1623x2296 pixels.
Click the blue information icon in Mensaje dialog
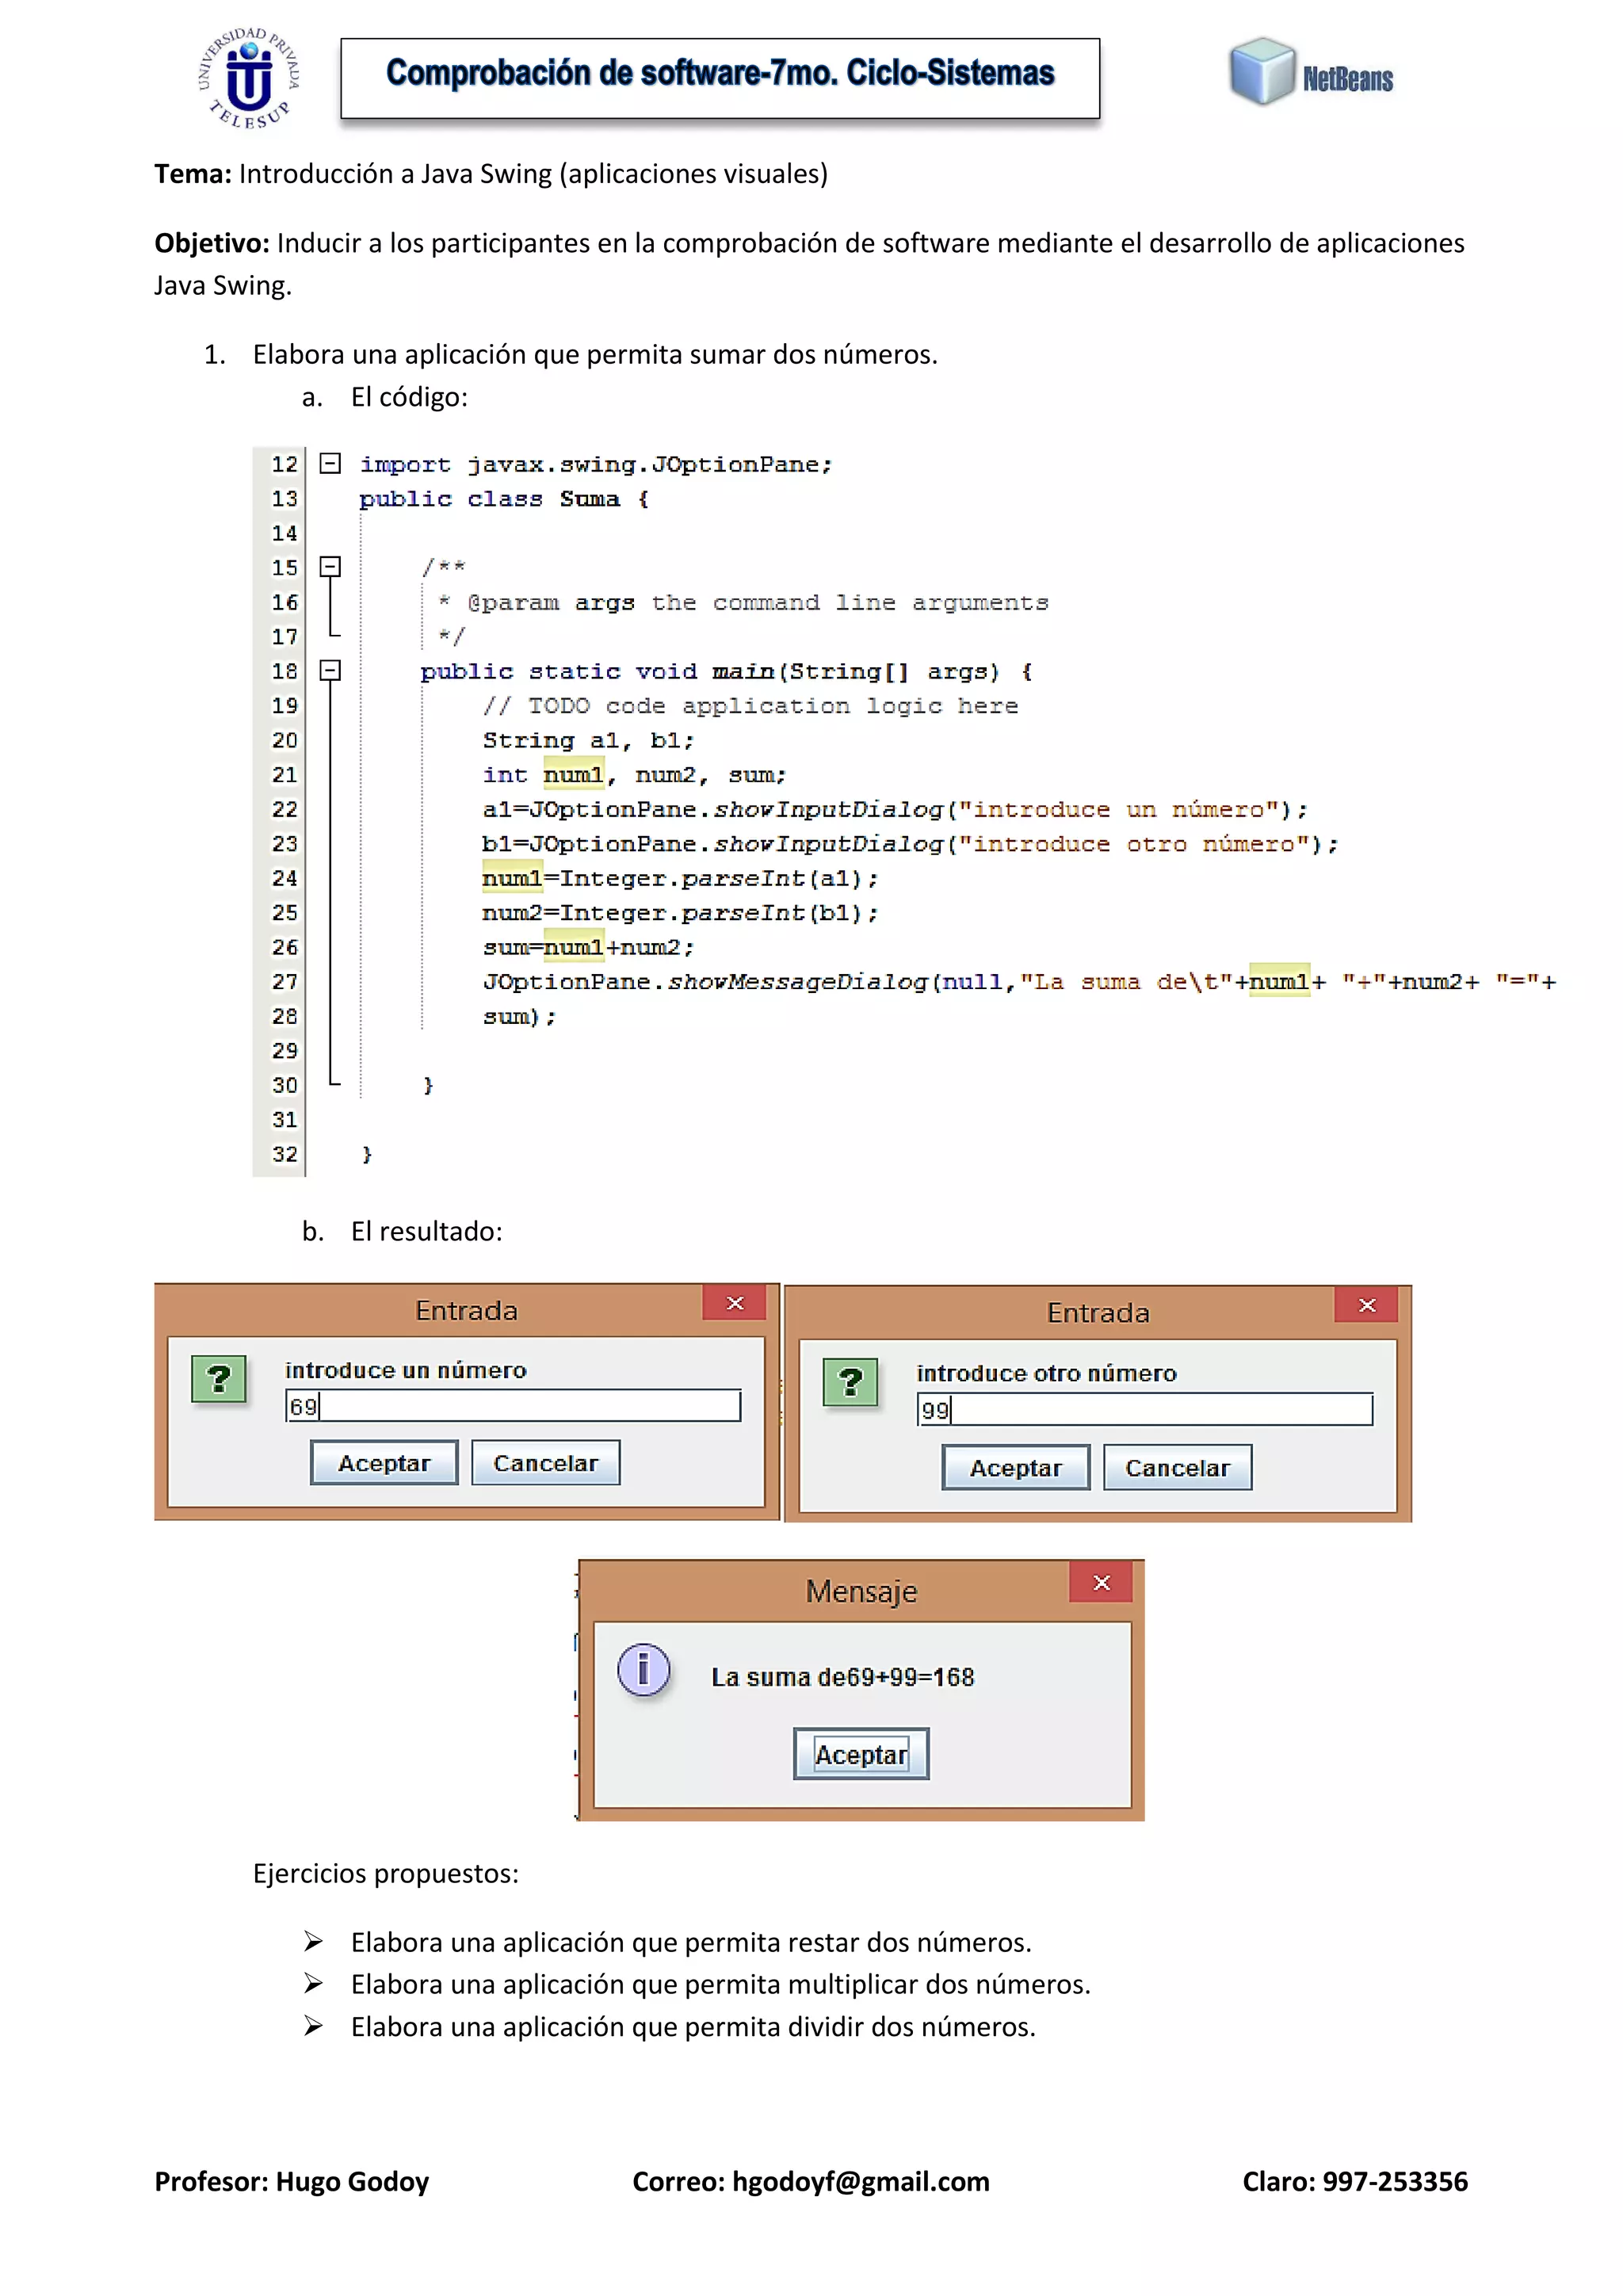643,1669
